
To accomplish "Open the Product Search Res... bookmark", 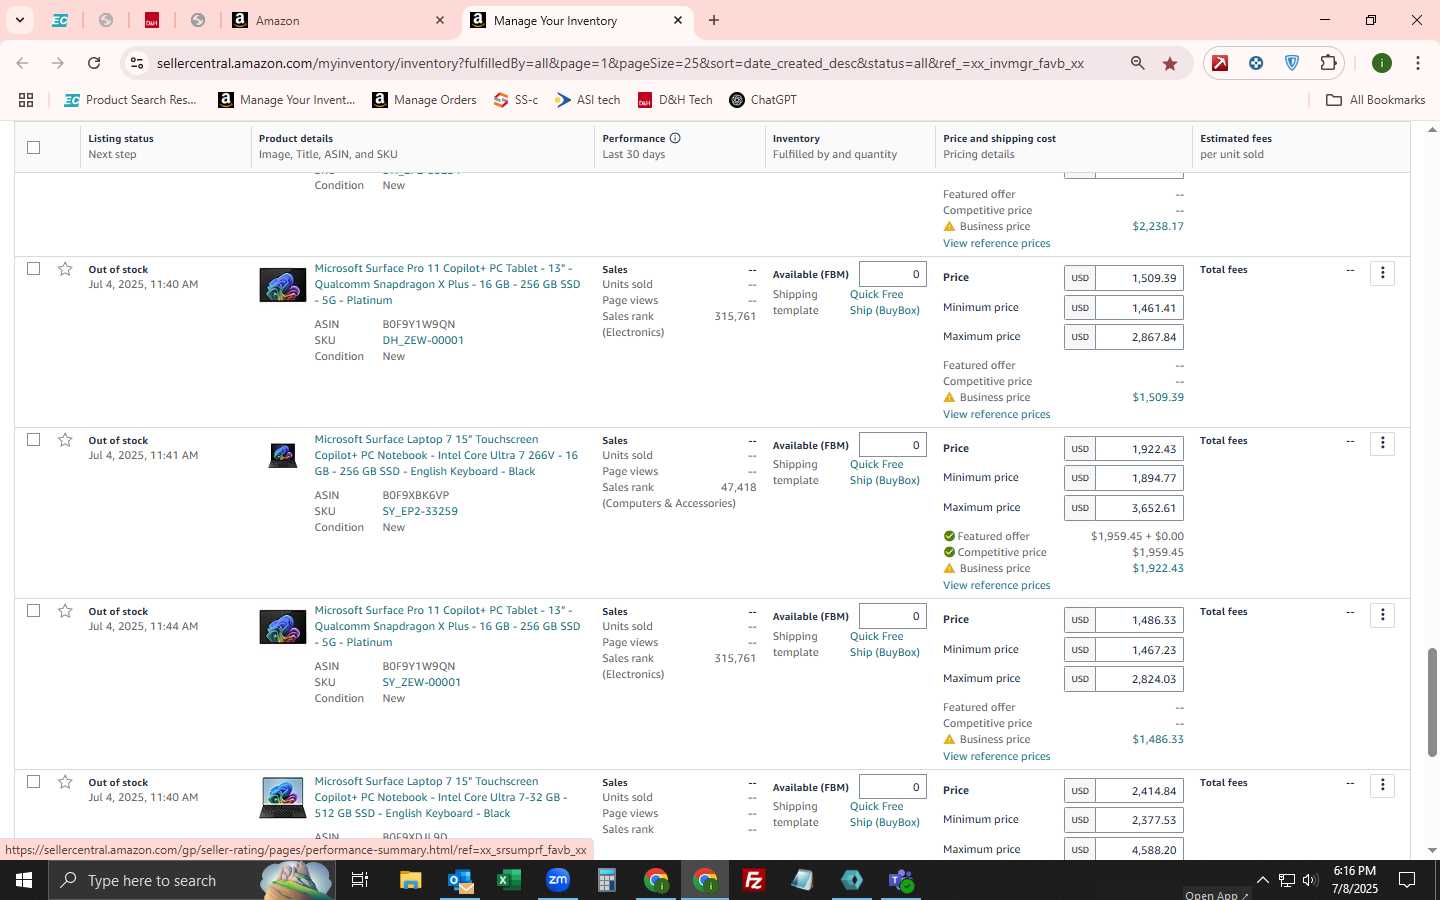I will click(x=130, y=100).
